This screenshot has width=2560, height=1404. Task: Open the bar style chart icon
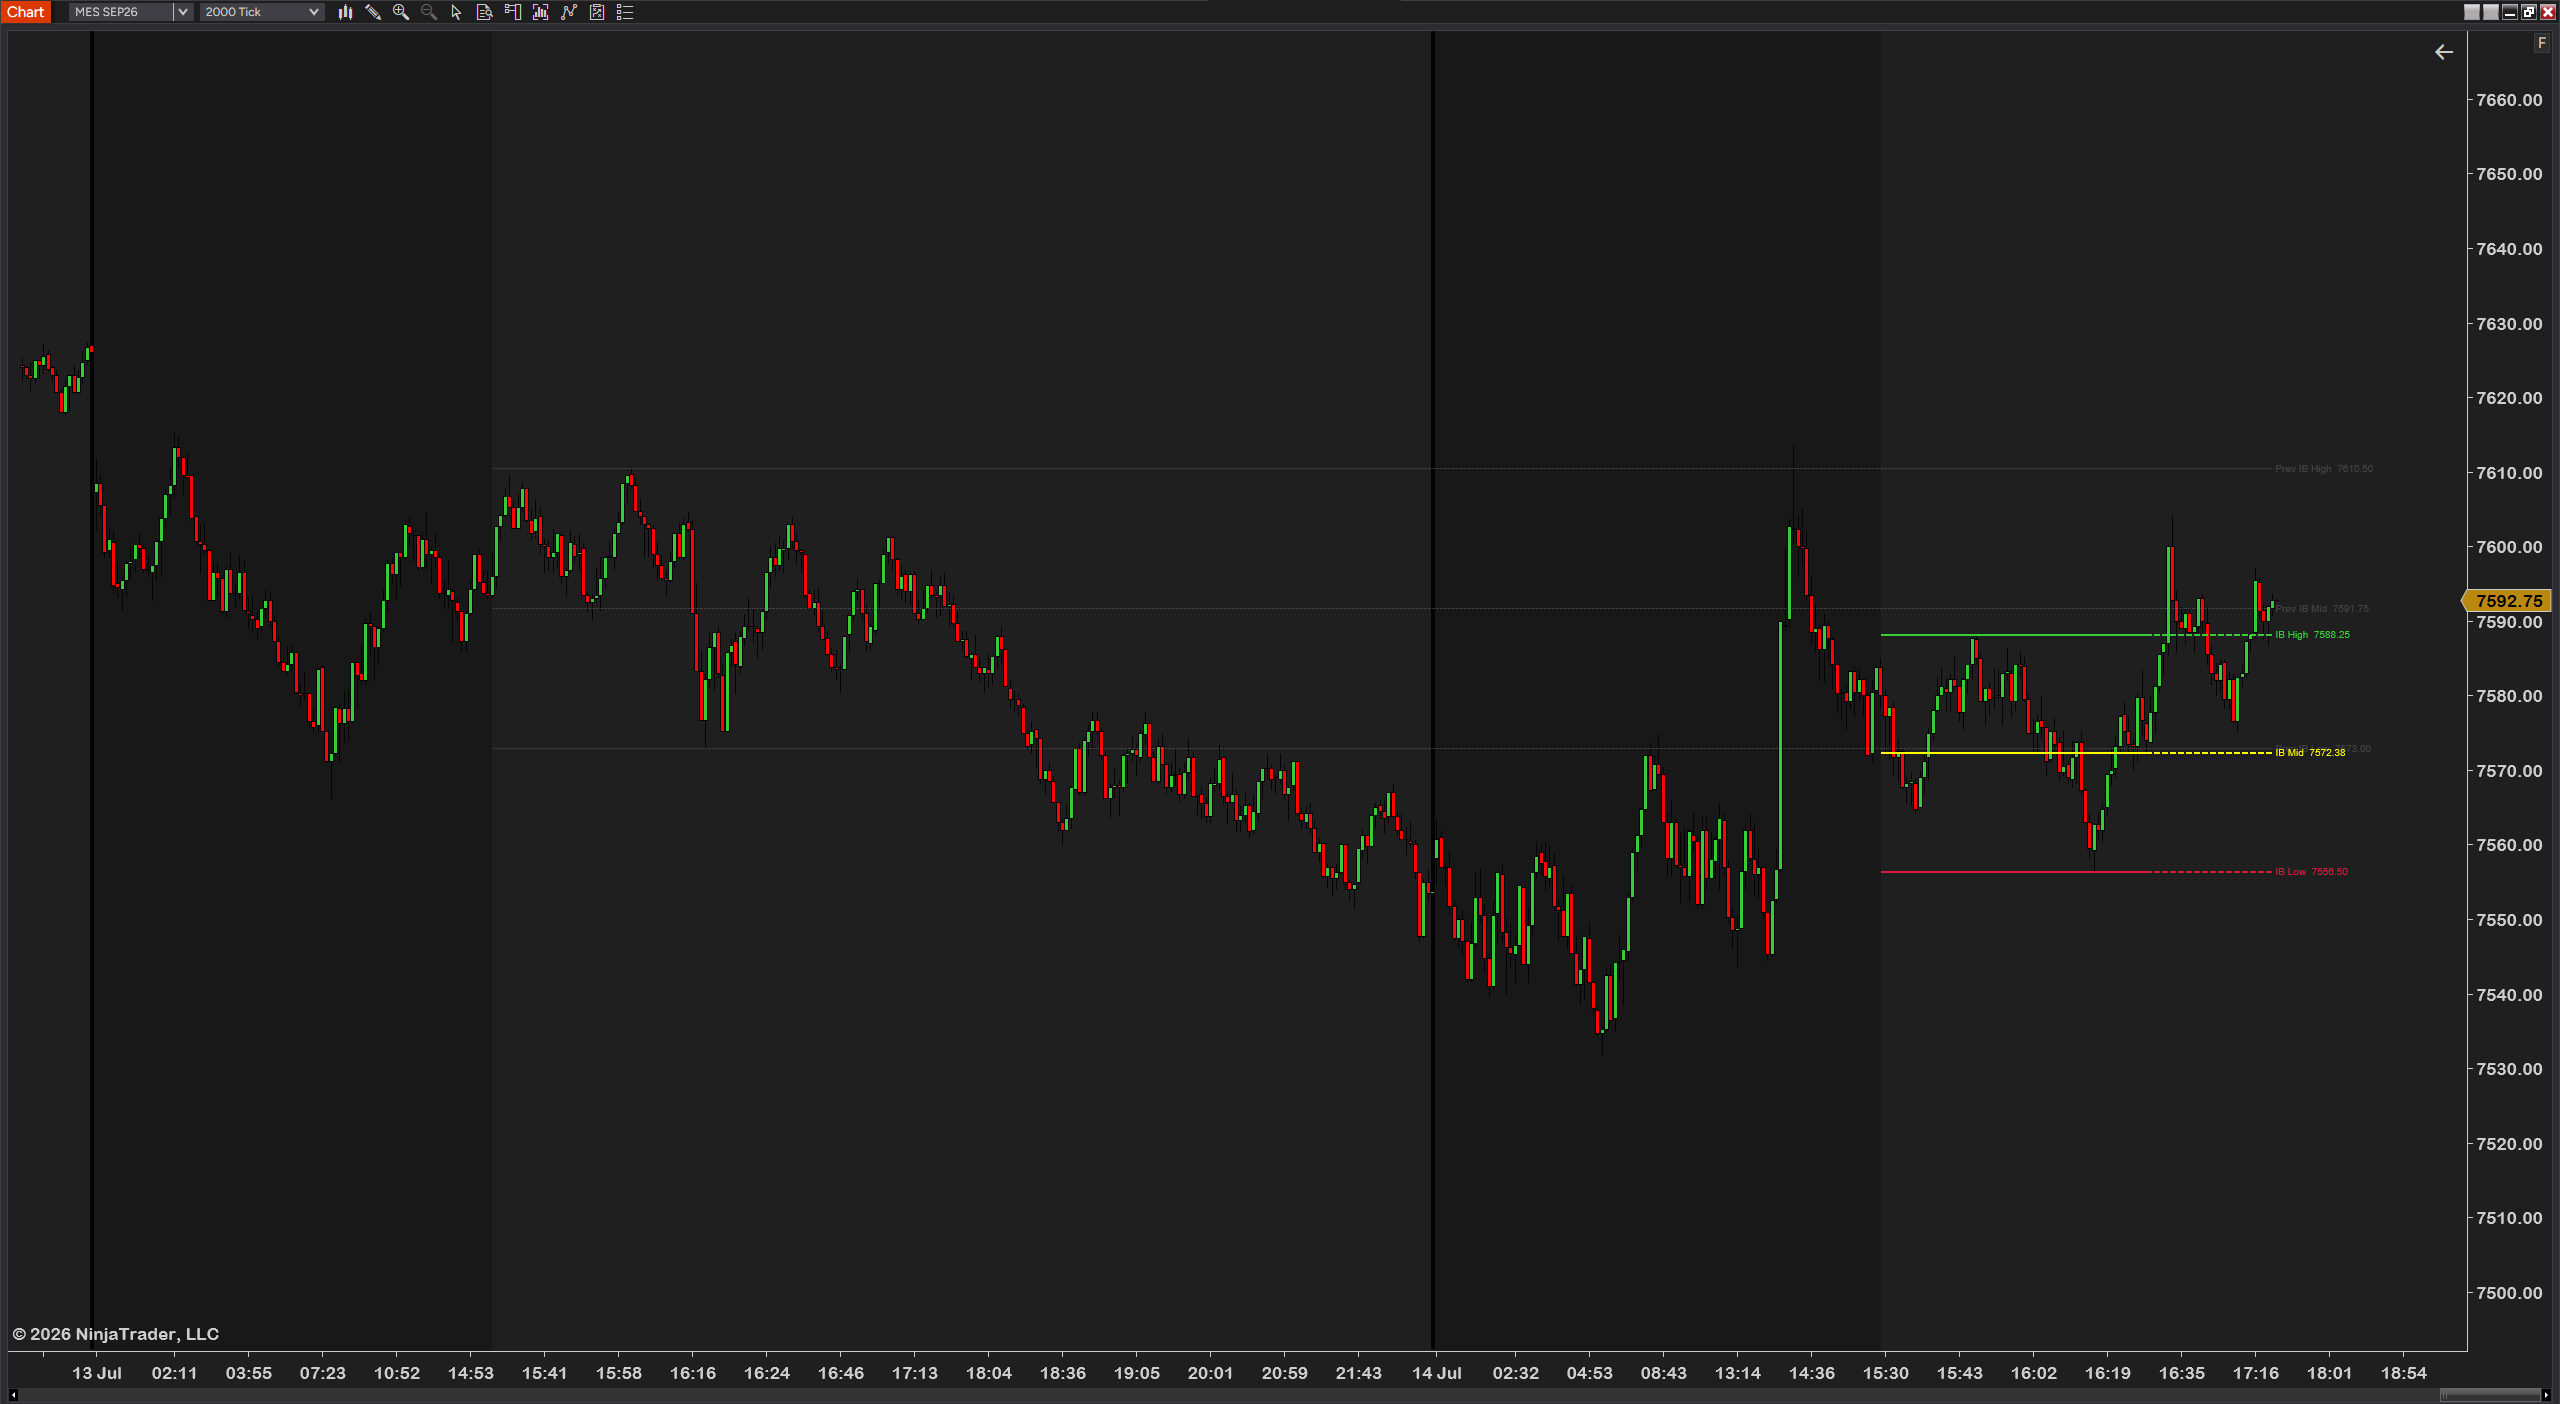point(345,12)
